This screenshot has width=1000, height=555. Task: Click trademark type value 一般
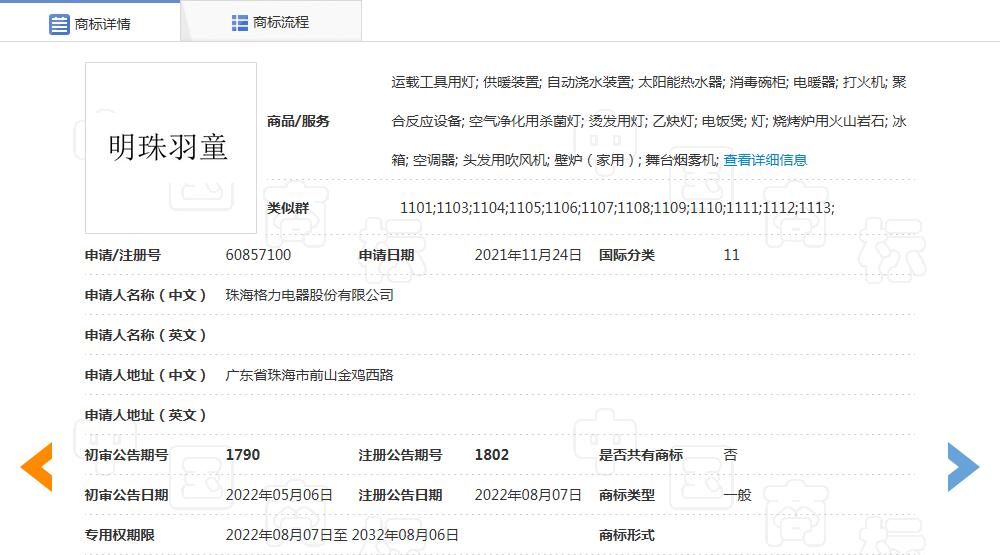point(738,495)
